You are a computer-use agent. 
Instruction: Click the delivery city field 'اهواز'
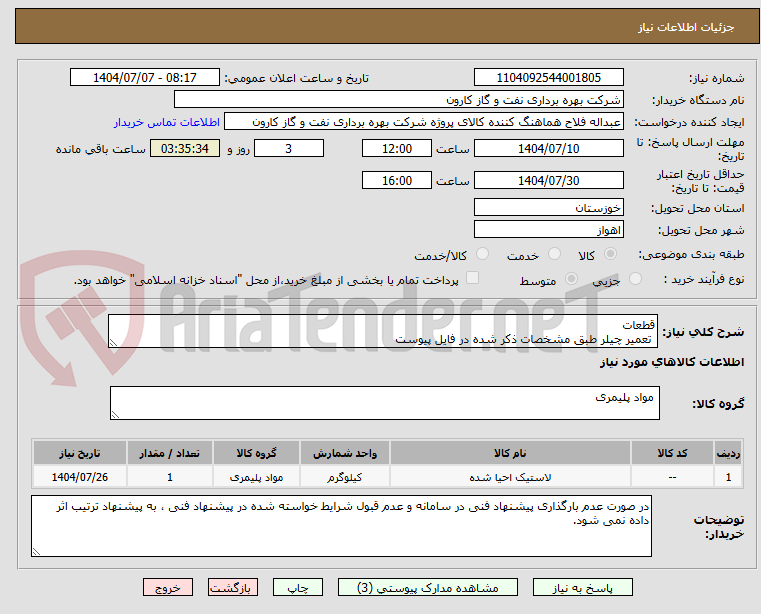549,230
